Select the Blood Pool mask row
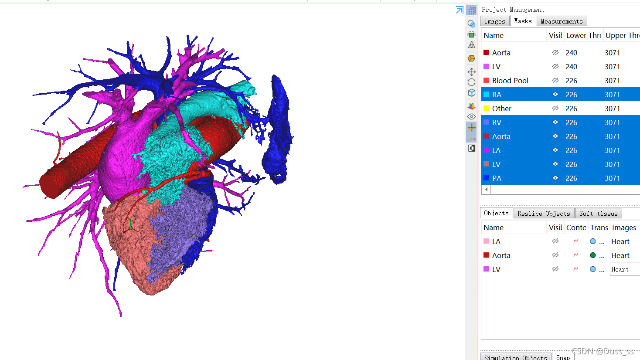Image resolution: width=640 pixels, height=360 pixels. point(560,80)
